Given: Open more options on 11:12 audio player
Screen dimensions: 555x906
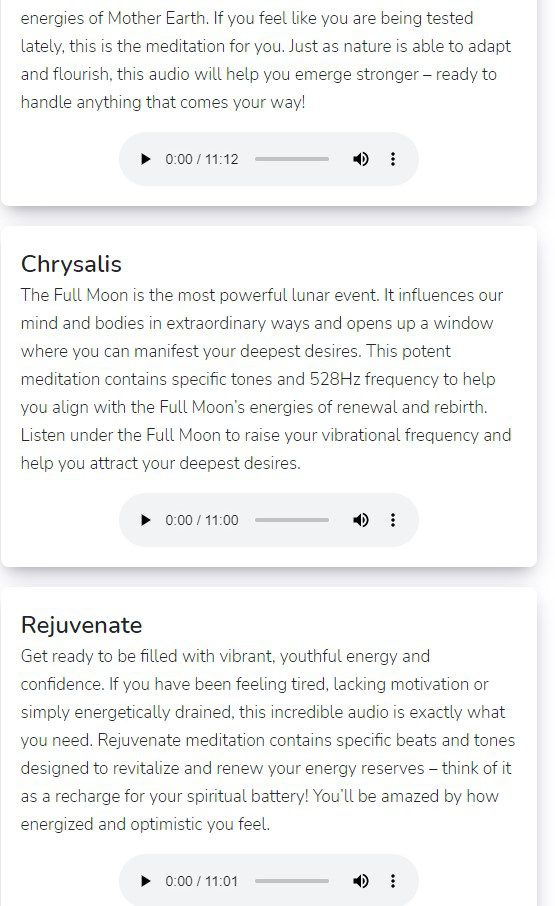Looking at the screenshot, I should (x=393, y=159).
